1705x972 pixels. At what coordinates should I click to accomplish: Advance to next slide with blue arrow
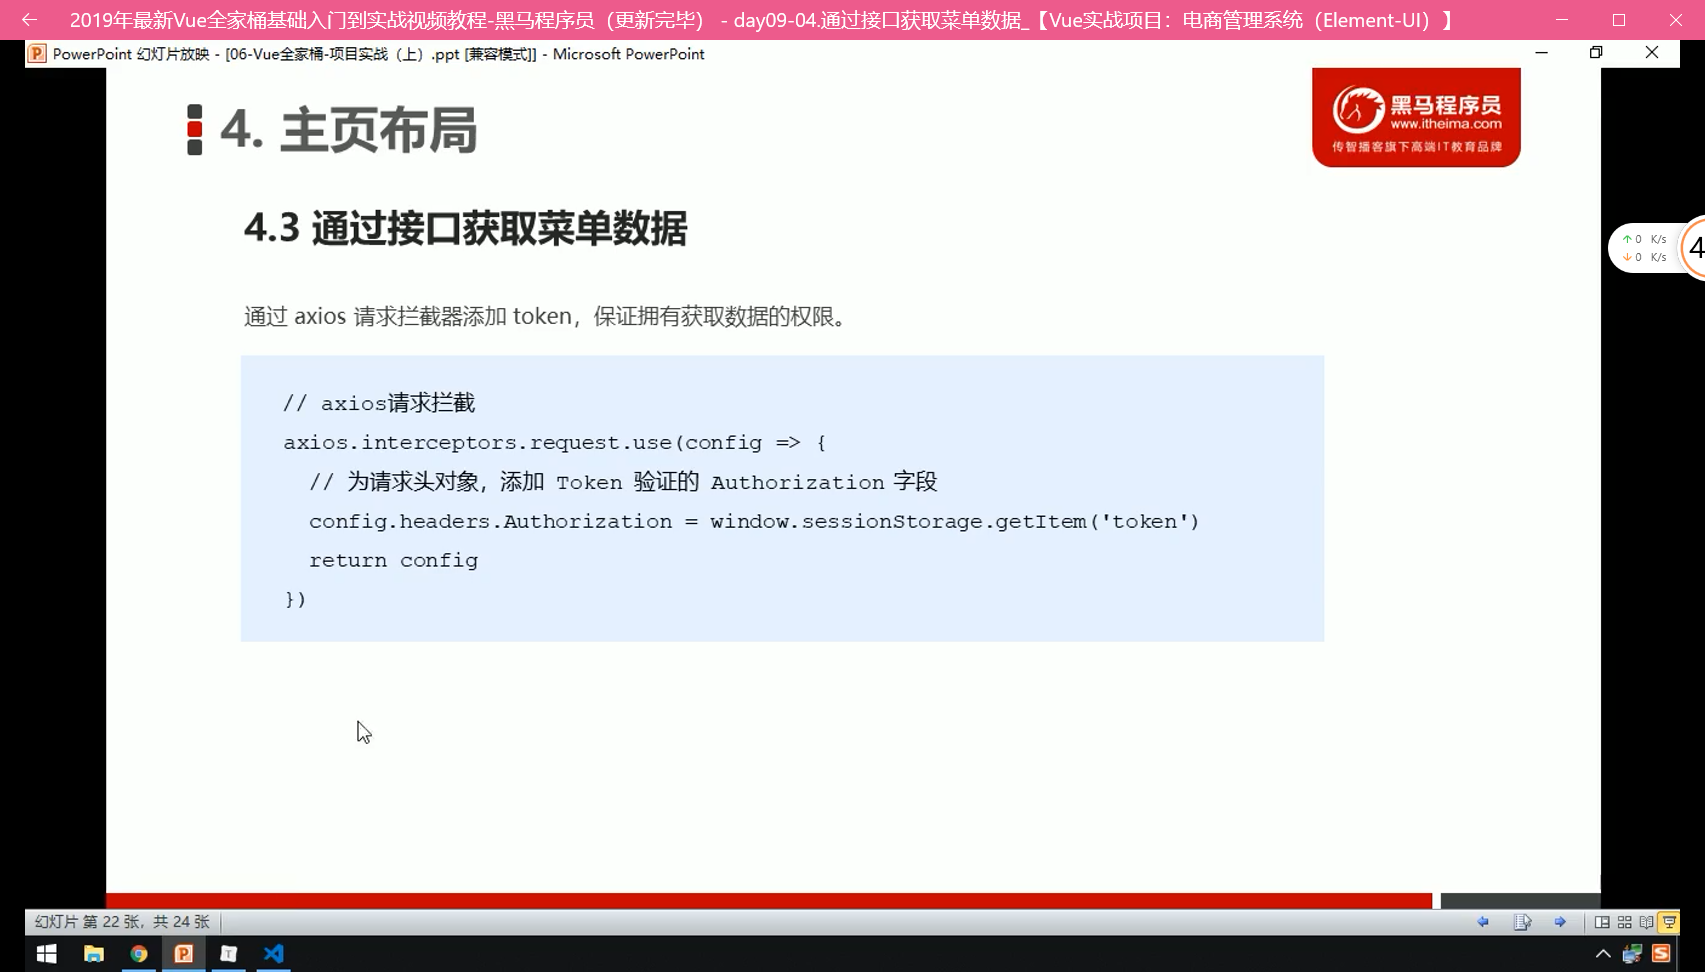pyautogui.click(x=1560, y=922)
